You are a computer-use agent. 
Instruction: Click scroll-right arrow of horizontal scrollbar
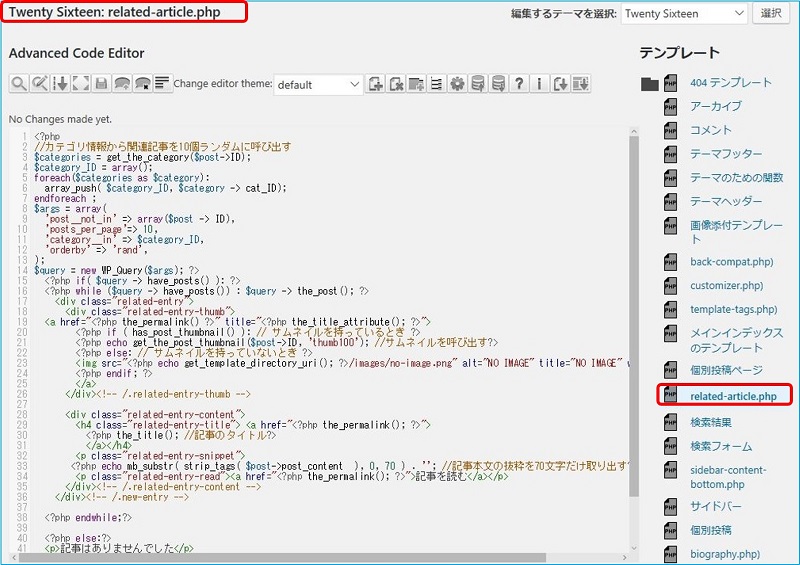pos(625,557)
